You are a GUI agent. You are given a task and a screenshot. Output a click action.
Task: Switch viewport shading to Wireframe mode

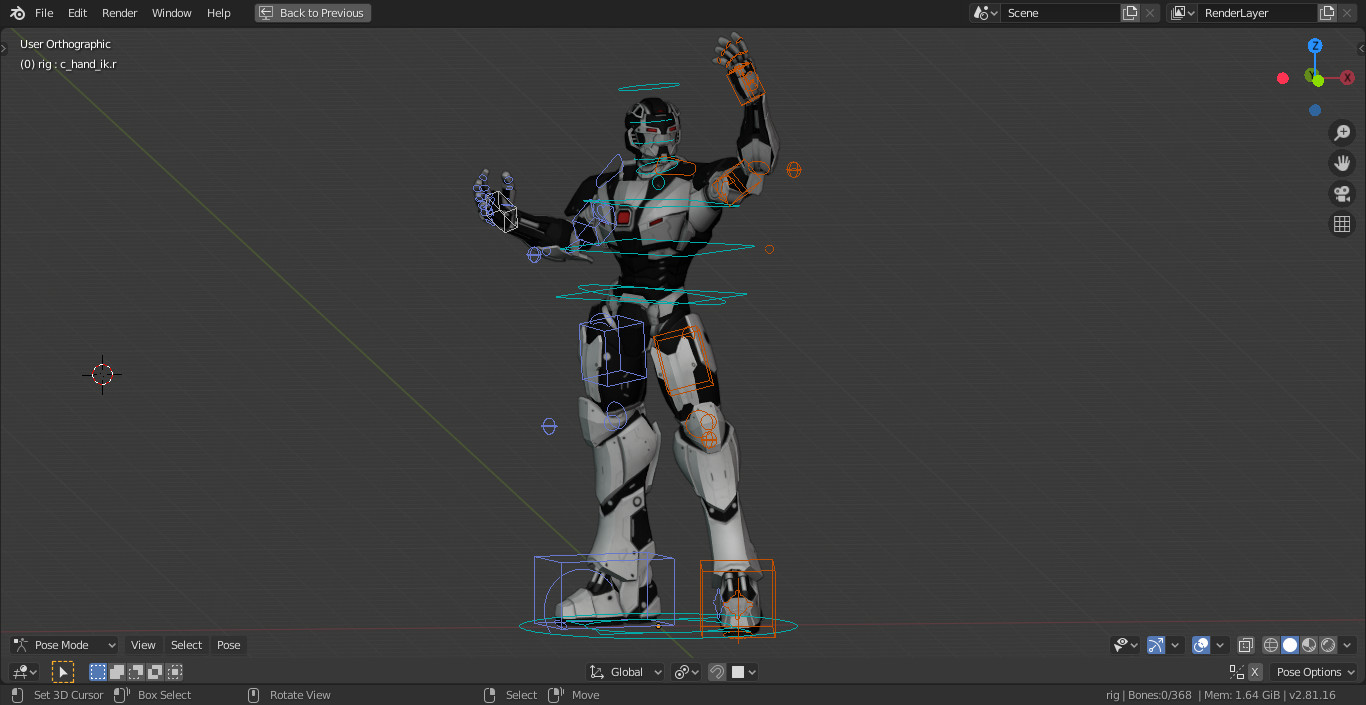pyautogui.click(x=1270, y=645)
